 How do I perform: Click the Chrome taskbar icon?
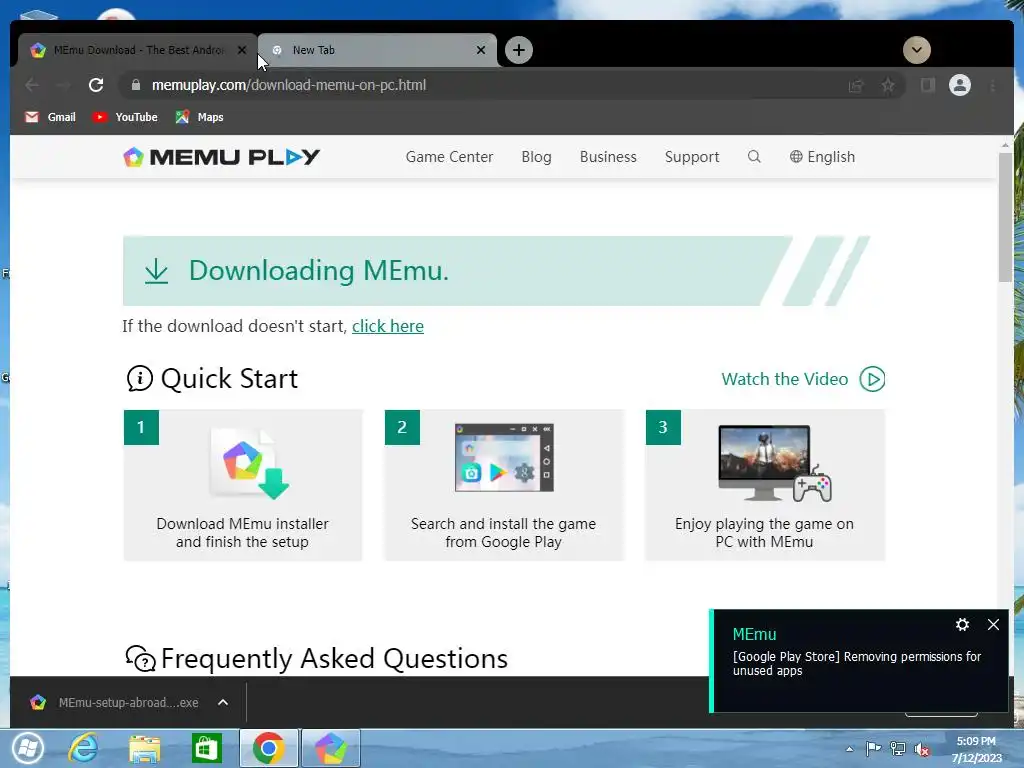(x=268, y=748)
